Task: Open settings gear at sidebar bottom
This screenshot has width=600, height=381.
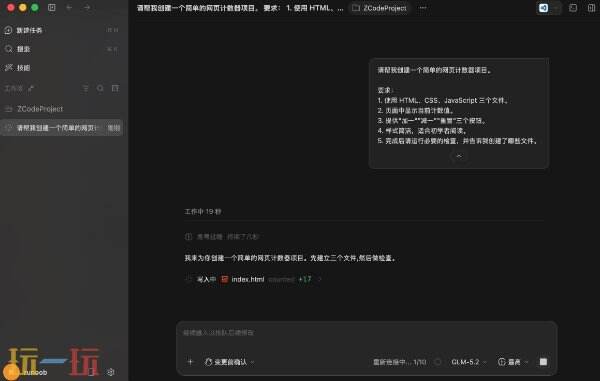Action: (x=111, y=372)
